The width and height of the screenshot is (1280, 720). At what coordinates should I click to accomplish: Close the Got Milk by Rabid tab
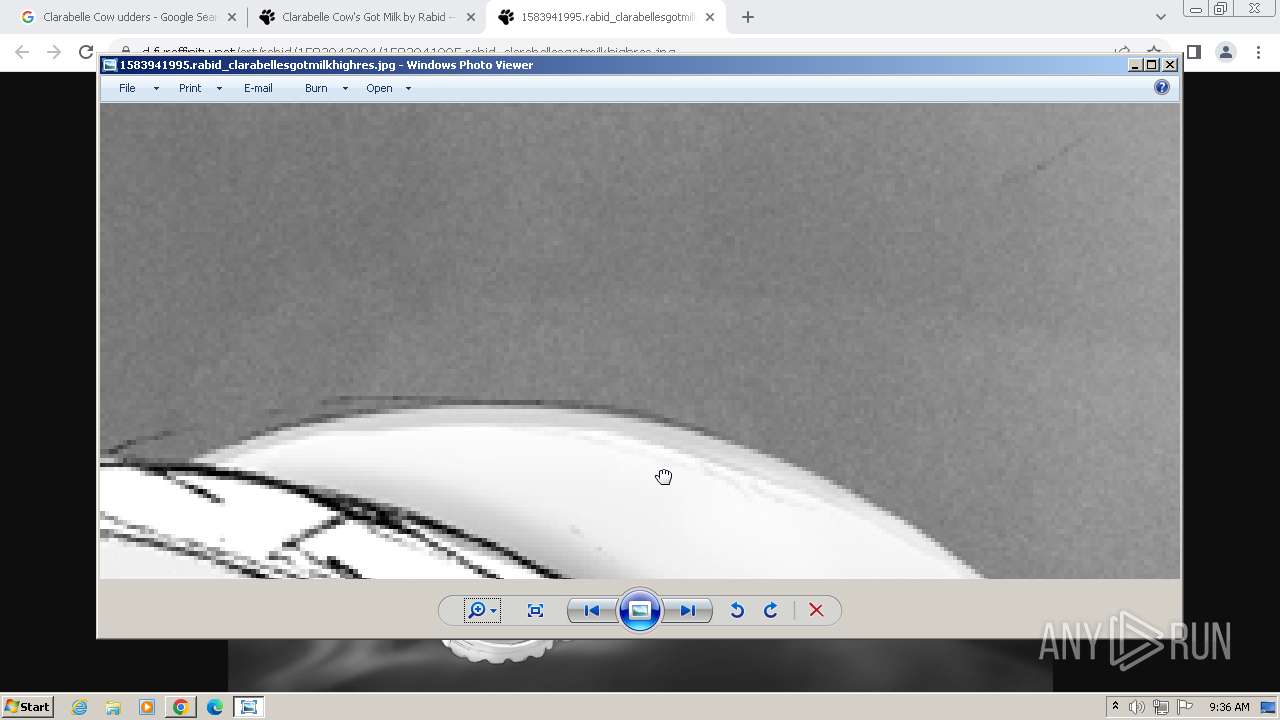(x=471, y=17)
